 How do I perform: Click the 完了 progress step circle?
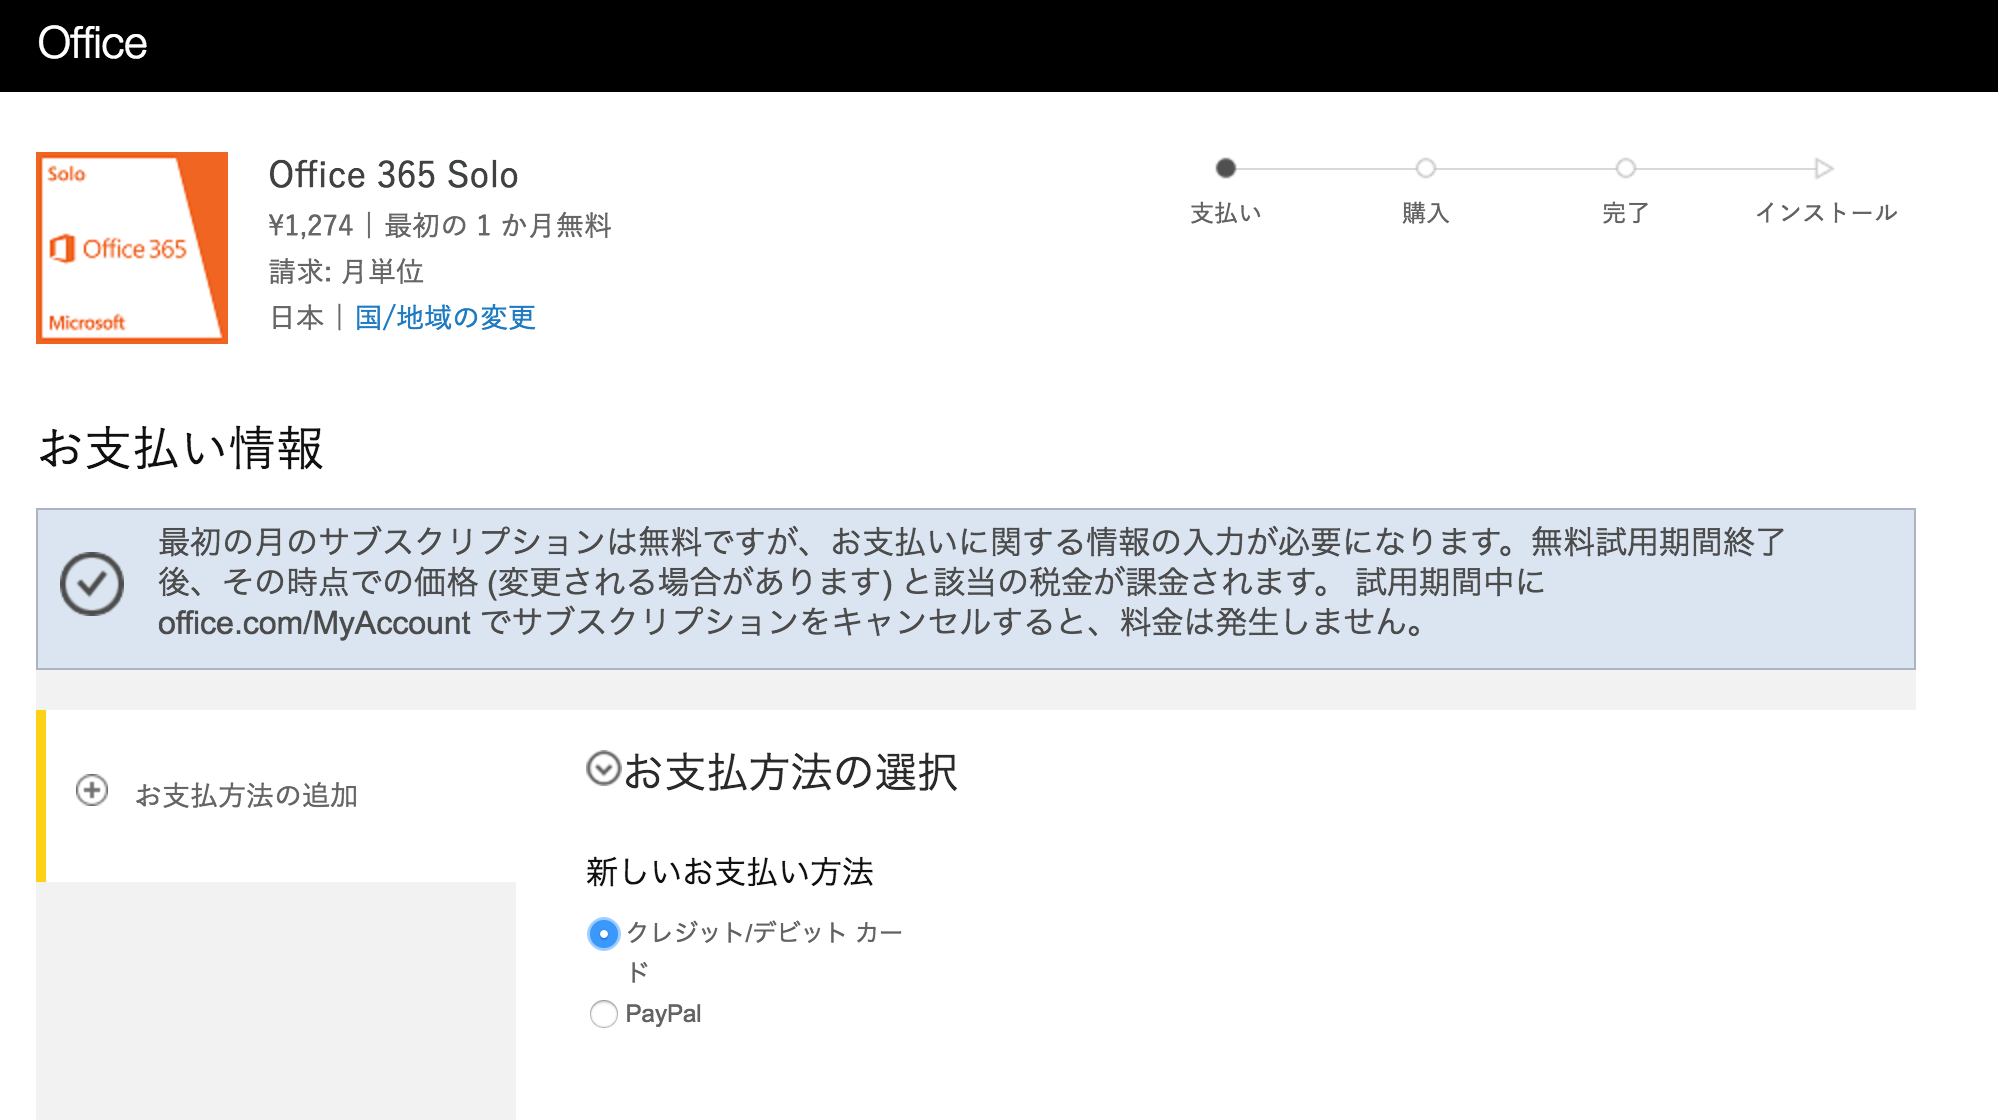coord(1626,168)
